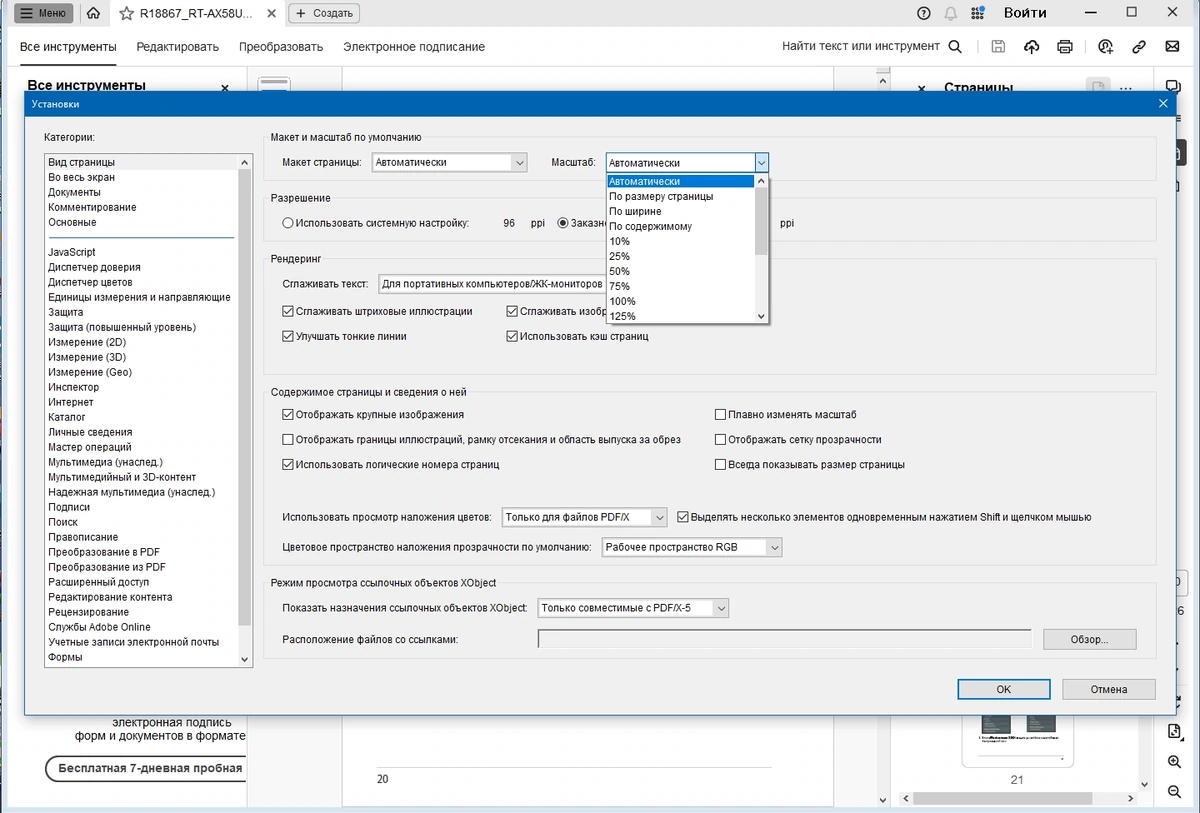Image resolution: width=1200 pixels, height=813 pixels.
Task: Open the Только совместимые с PDF/X-5 dropdown
Action: (634, 608)
